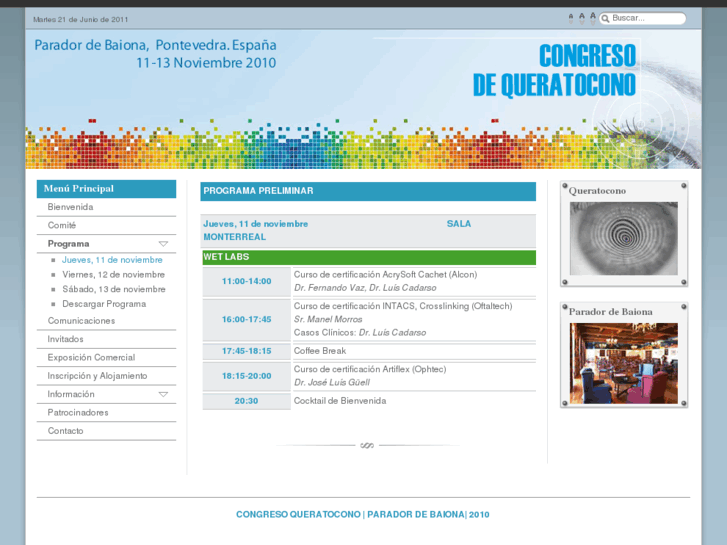The image size is (727, 545).
Task: Click 'Sr. Manel Morros' speaker name
Action: click(x=328, y=320)
